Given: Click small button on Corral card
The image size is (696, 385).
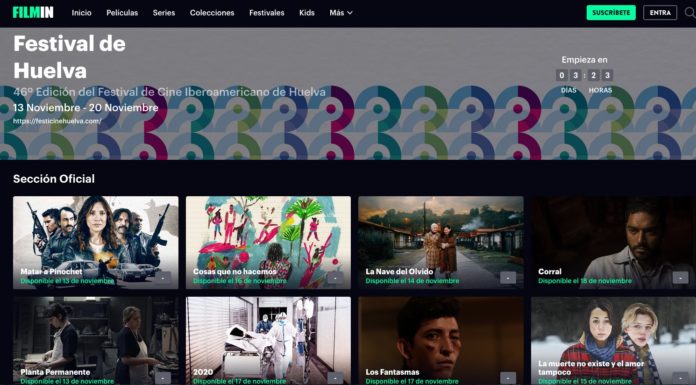Looking at the screenshot, I should coord(680,278).
